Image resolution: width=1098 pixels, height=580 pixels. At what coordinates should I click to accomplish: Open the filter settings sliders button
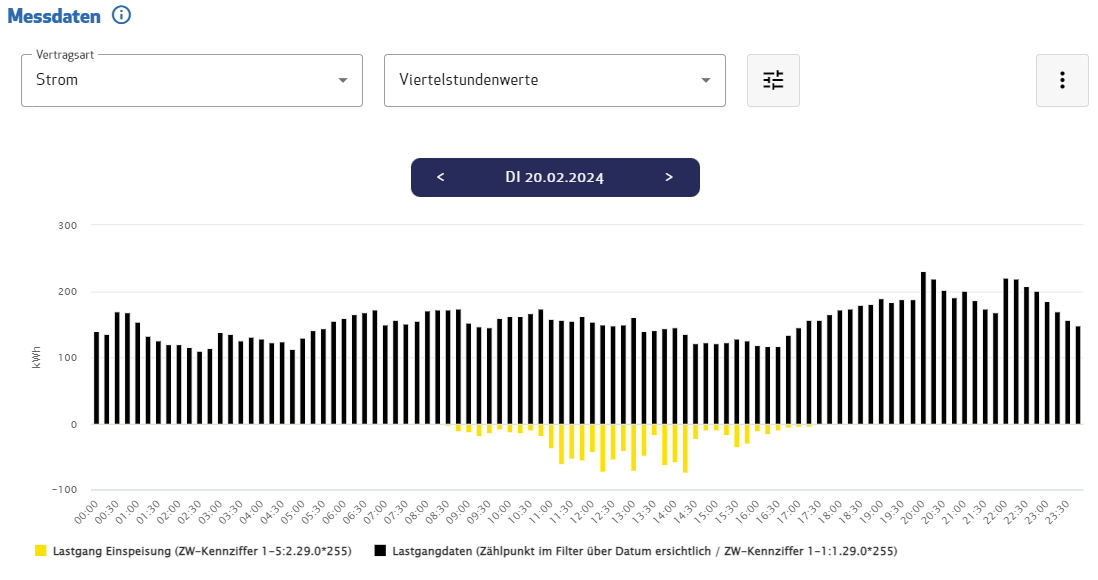coord(773,80)
